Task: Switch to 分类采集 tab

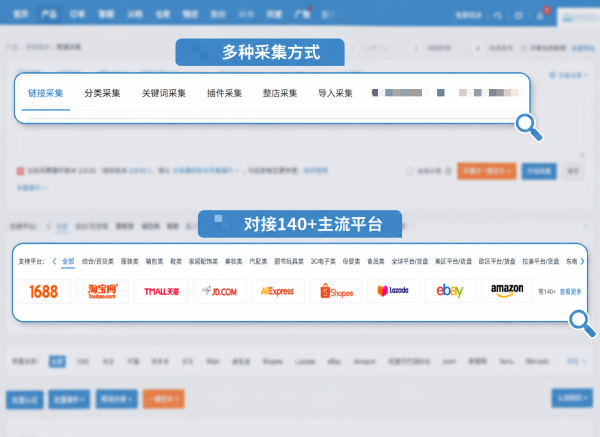Action: point(102,93)
